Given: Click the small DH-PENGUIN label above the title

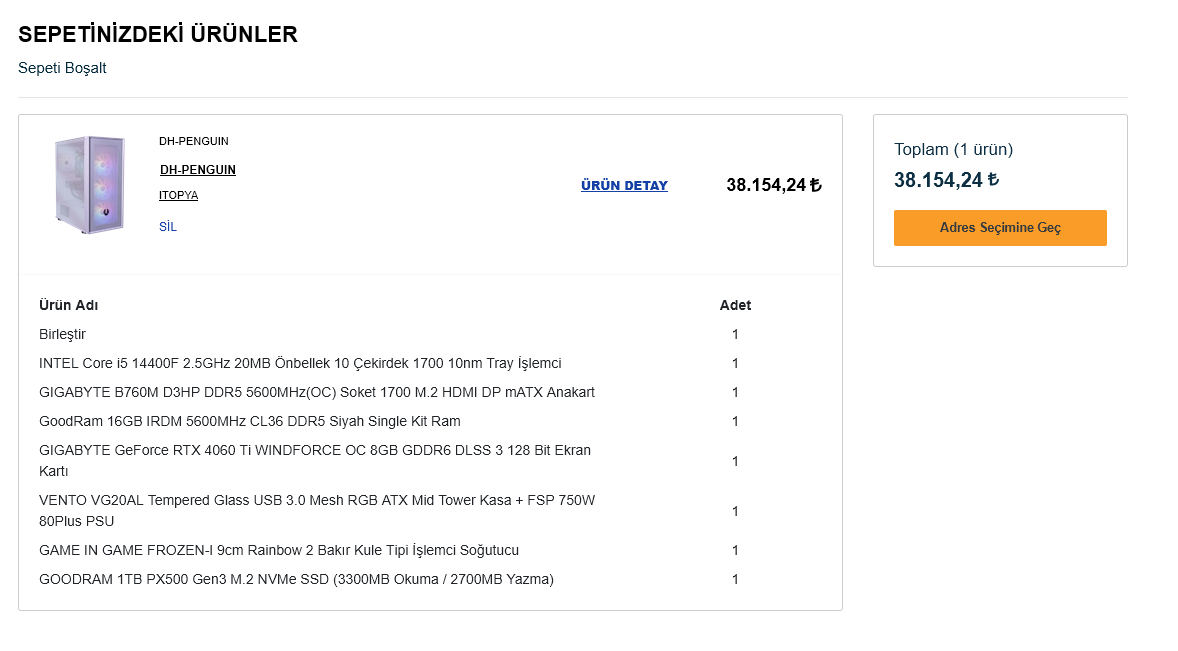Looking at the screenshot, I should [194, 141].
